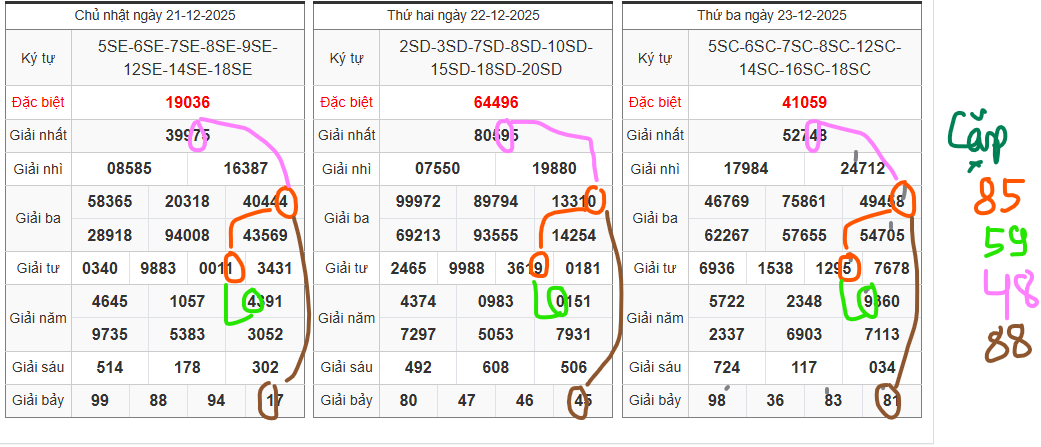Select the Thứ ba ngày 23-12-2025 header

[772, 15]
